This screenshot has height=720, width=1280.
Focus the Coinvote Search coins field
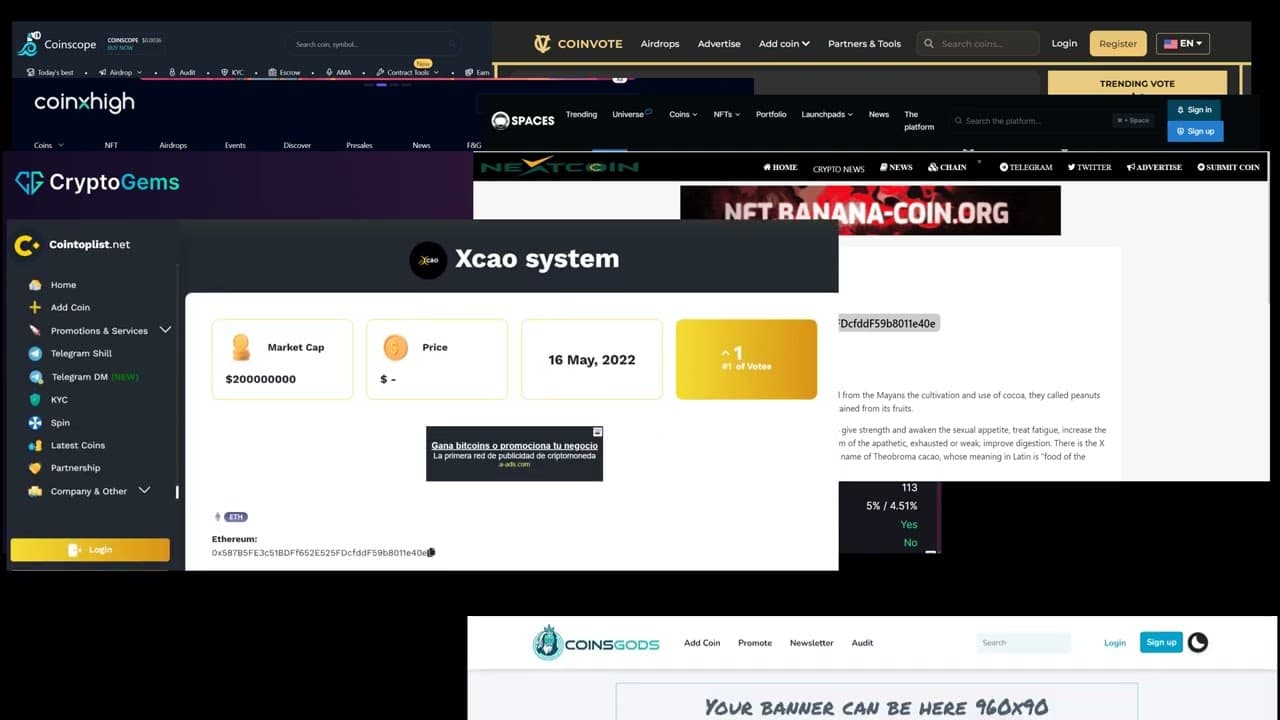(x=978, y=44)
